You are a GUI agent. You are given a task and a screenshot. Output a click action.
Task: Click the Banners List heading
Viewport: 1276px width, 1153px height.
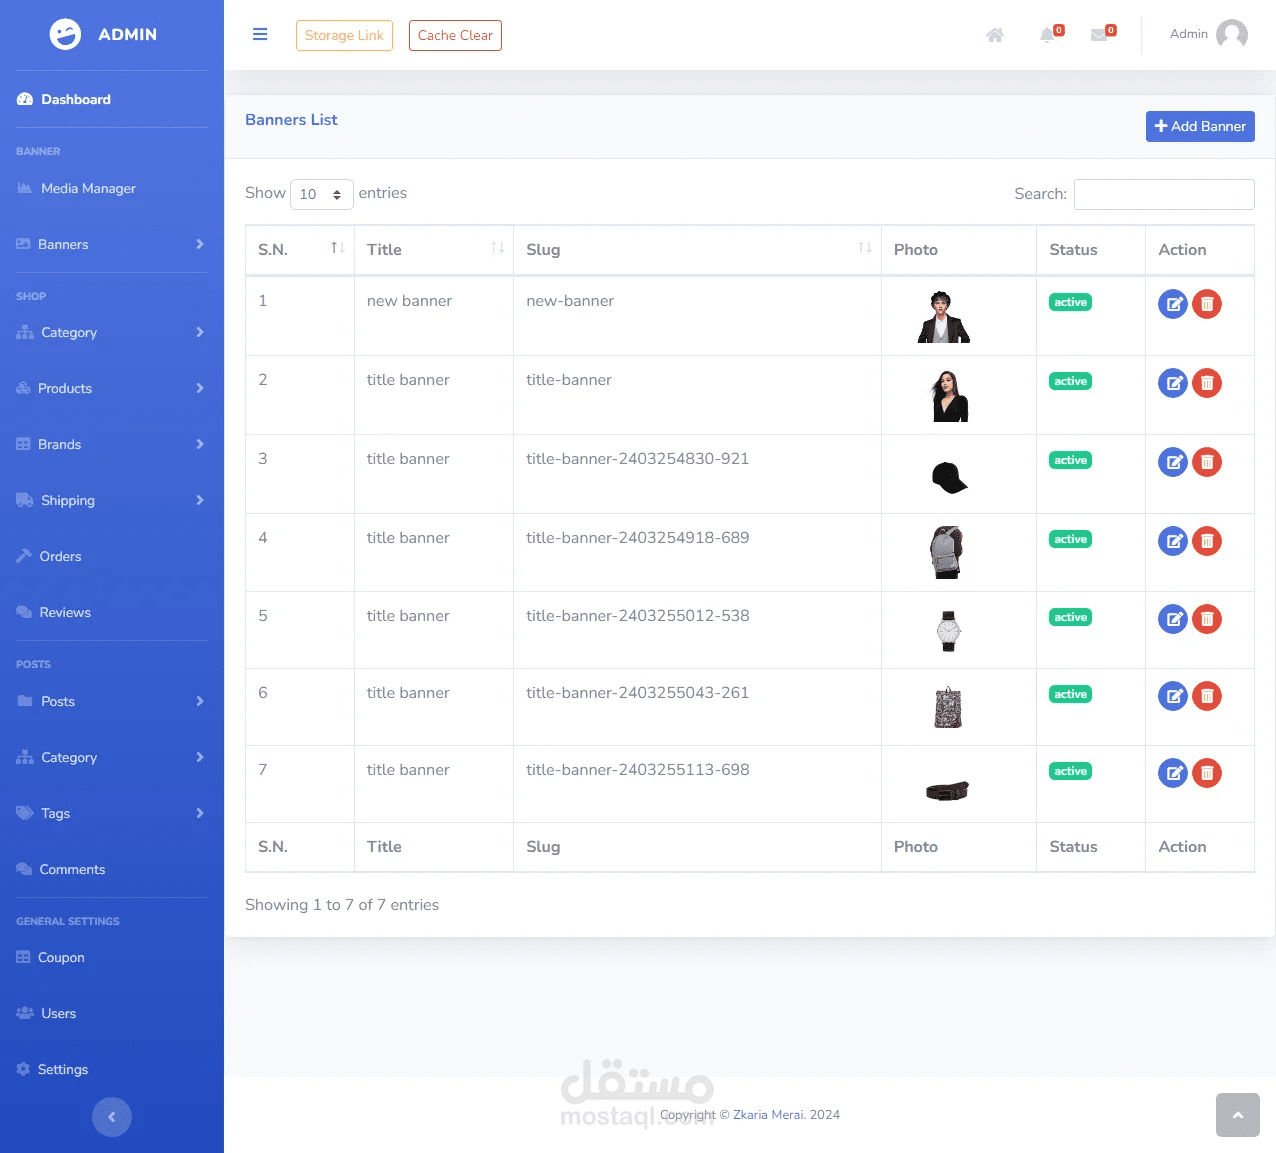click(291, 120)
